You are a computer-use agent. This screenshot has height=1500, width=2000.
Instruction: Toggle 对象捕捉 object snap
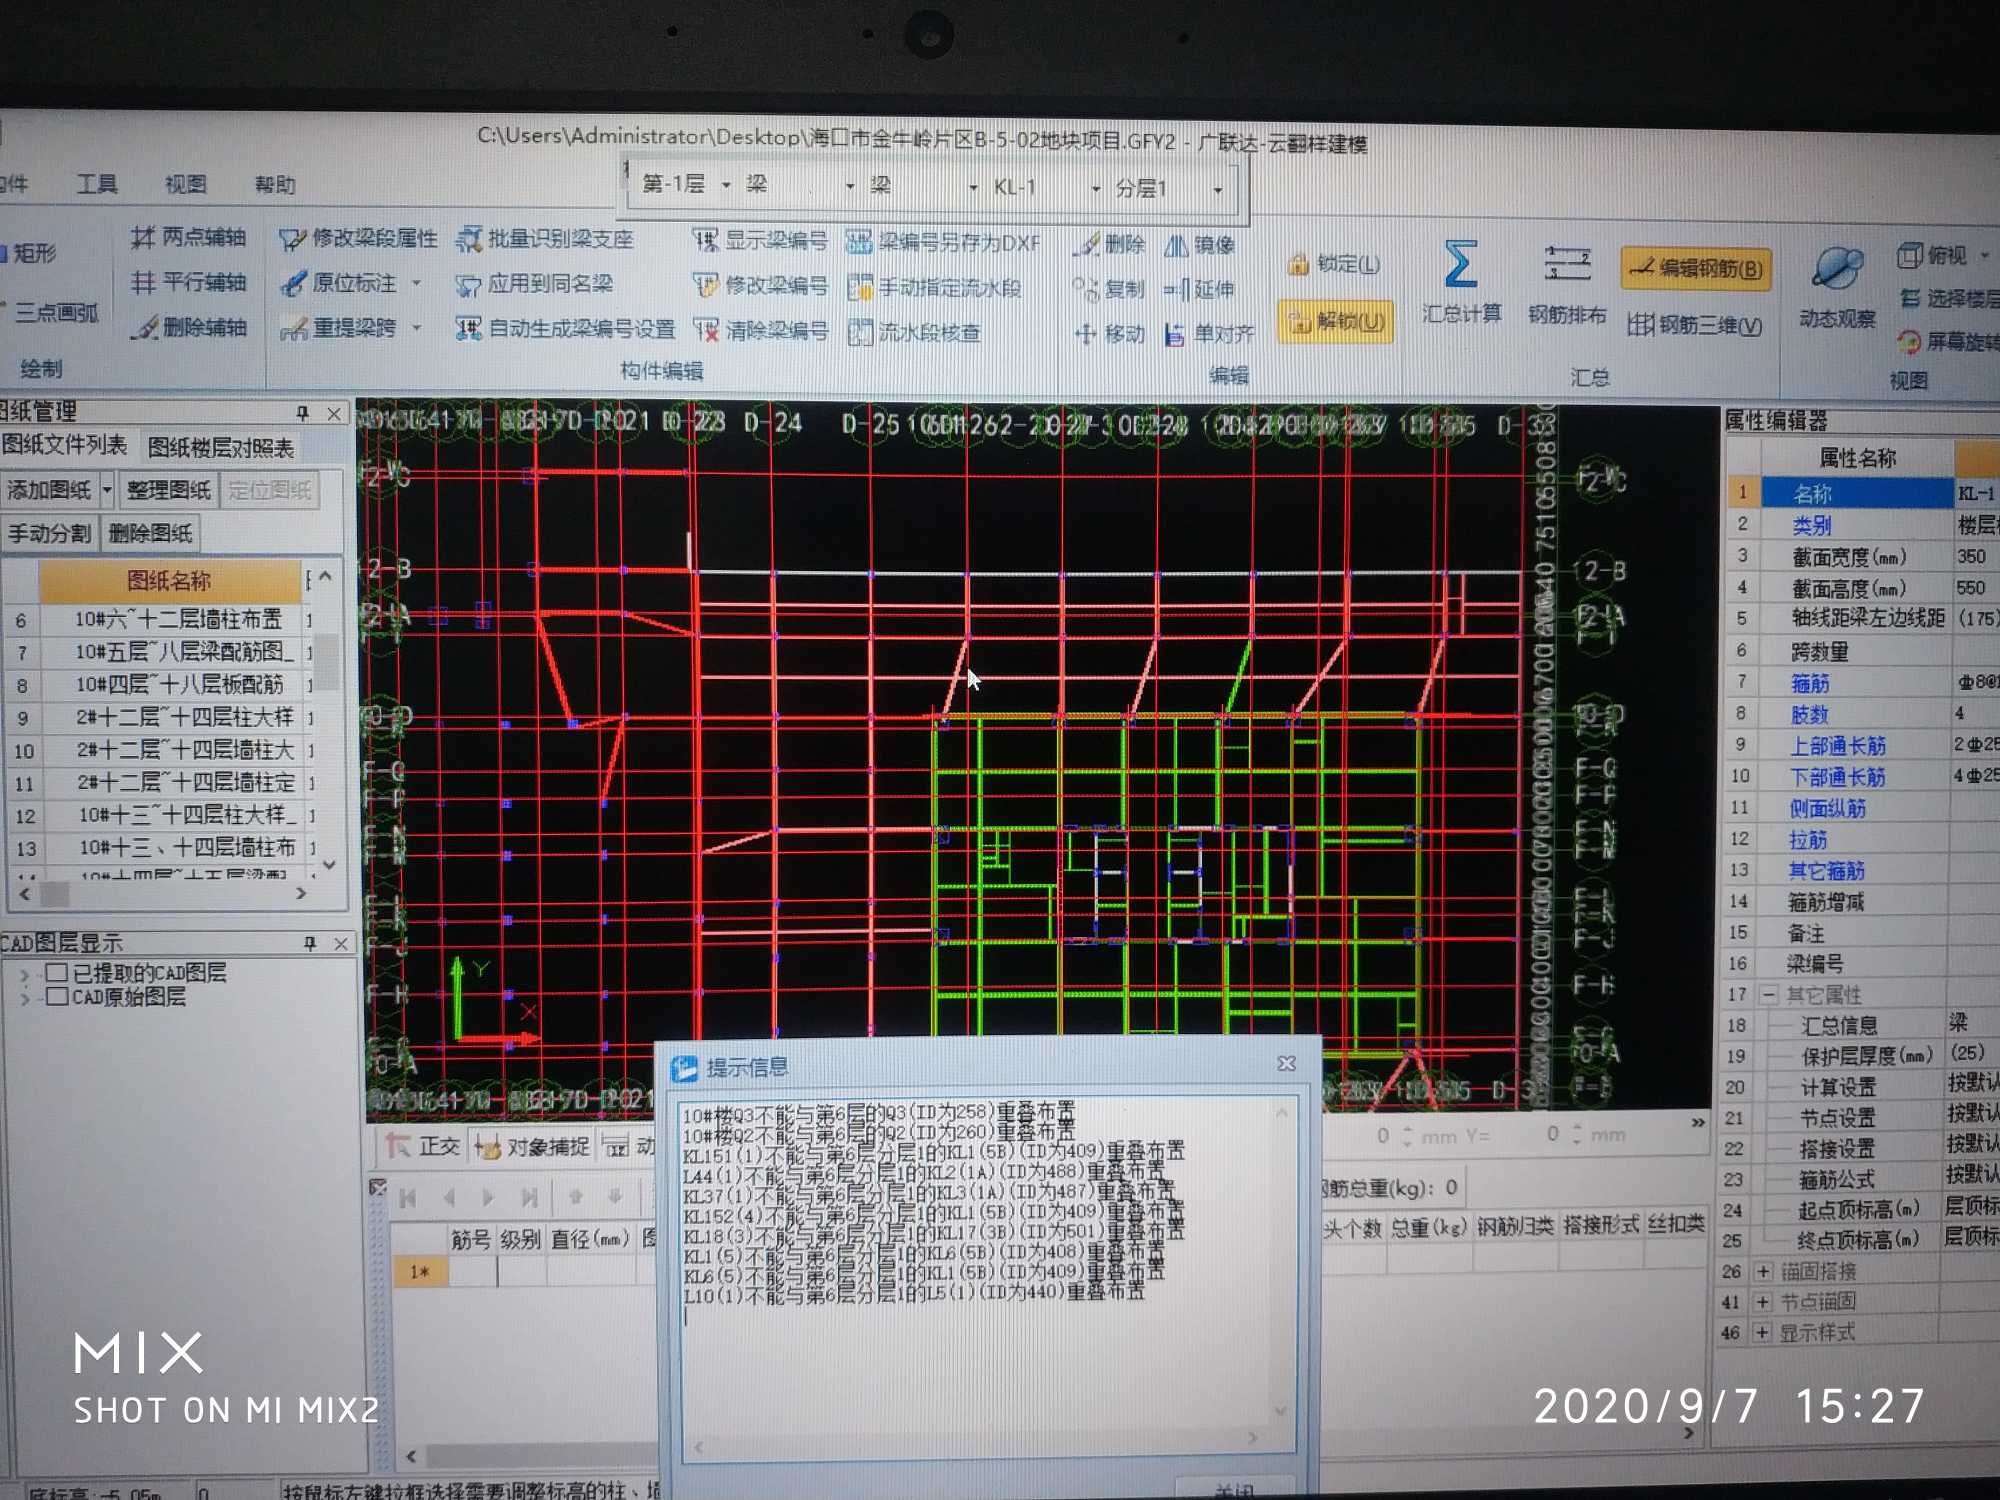coord(533,1147)
